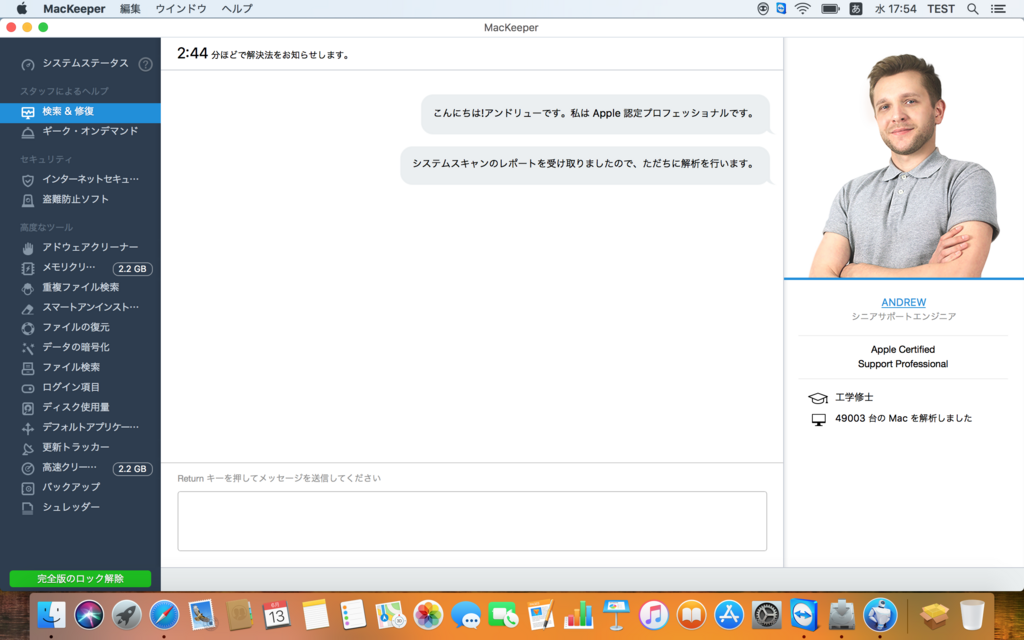
Task: Click the chat message input field
Action: point(472,521)
